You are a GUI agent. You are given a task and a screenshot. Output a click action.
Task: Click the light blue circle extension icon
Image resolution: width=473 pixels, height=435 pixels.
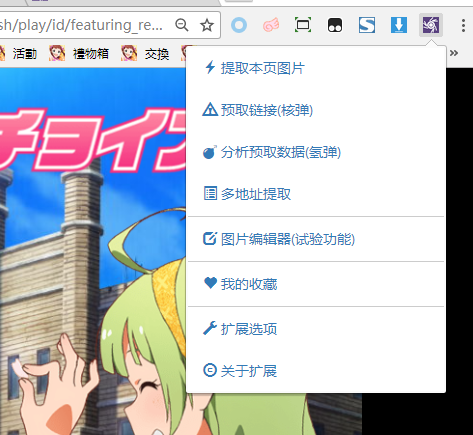point(239,25)
